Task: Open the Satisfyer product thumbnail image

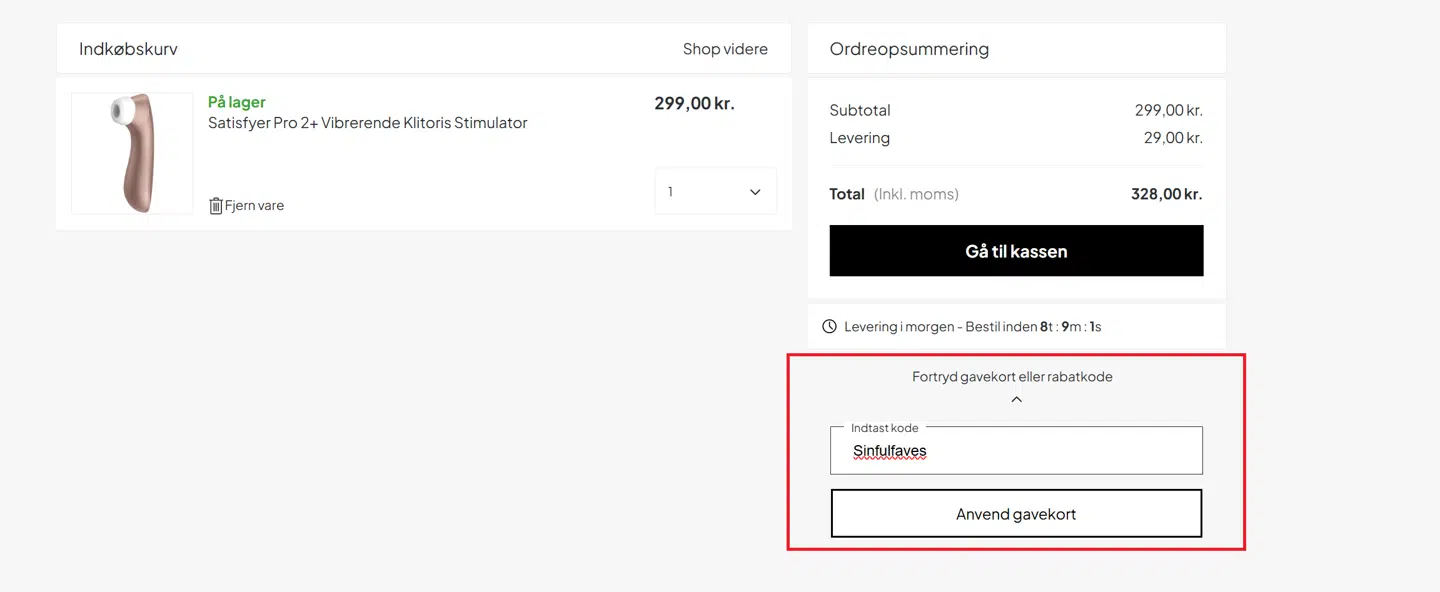Action: (x=132, y=153)
